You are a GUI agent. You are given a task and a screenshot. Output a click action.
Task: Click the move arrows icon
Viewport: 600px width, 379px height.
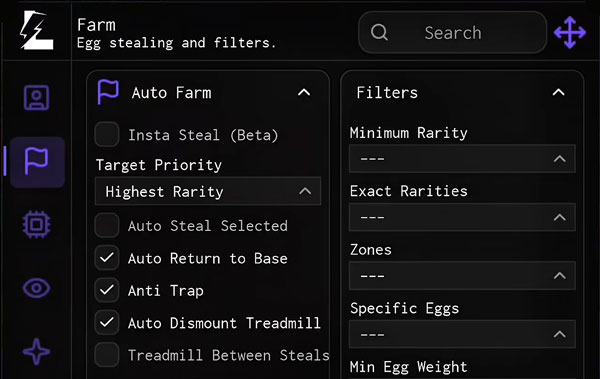[x=570, y=33]
